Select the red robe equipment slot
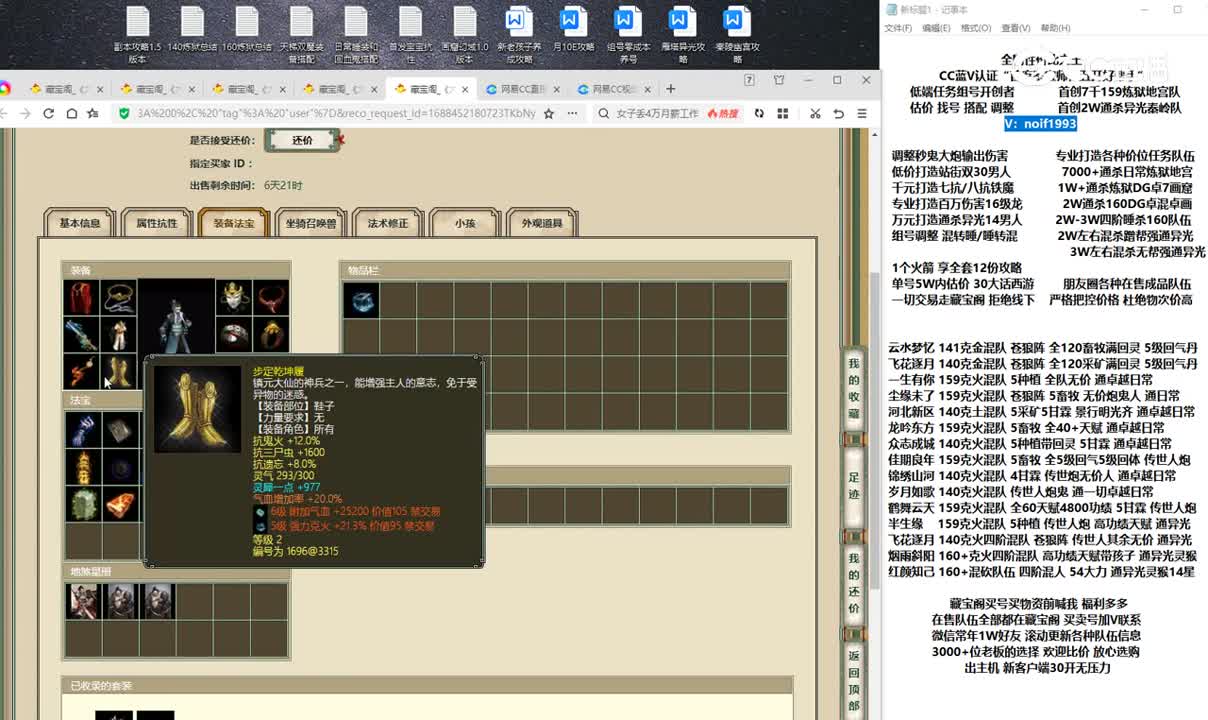This screenshot has width=1208, height=720. (82, 298)
